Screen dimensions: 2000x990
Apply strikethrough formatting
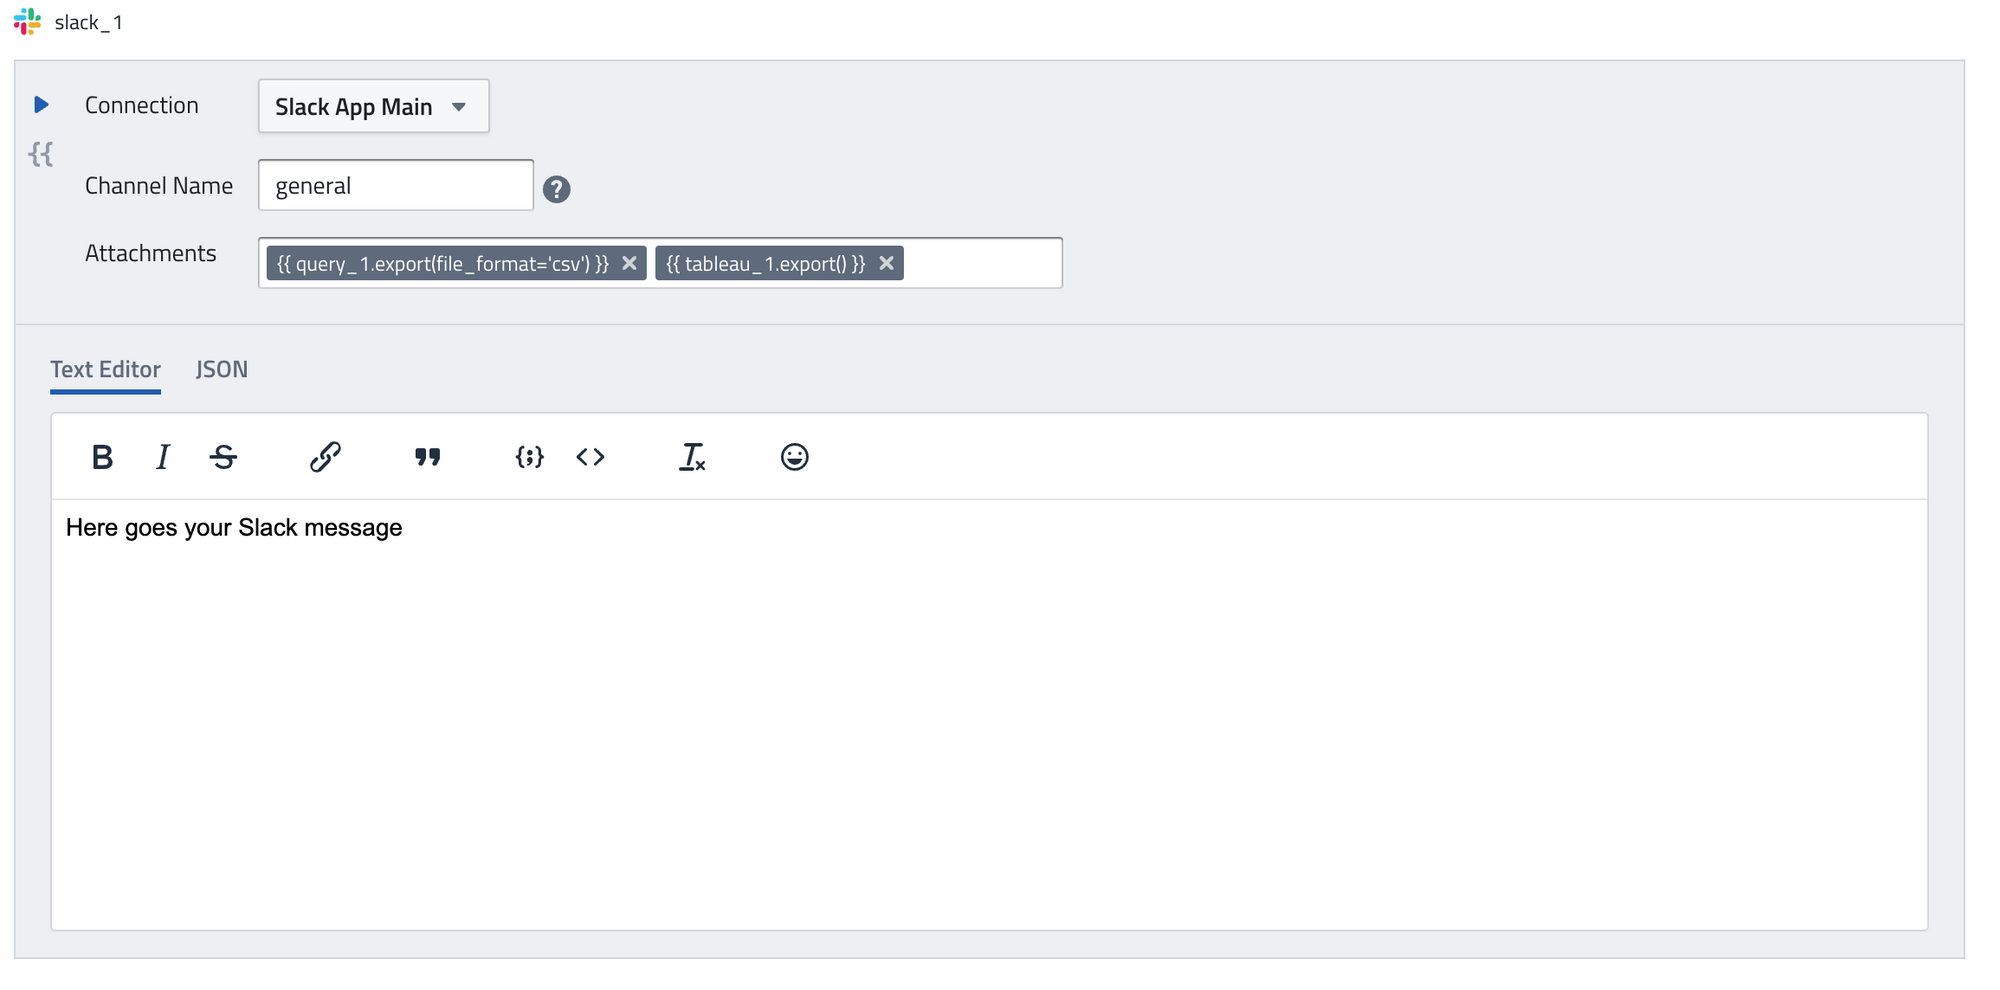[x=224, y=457]
